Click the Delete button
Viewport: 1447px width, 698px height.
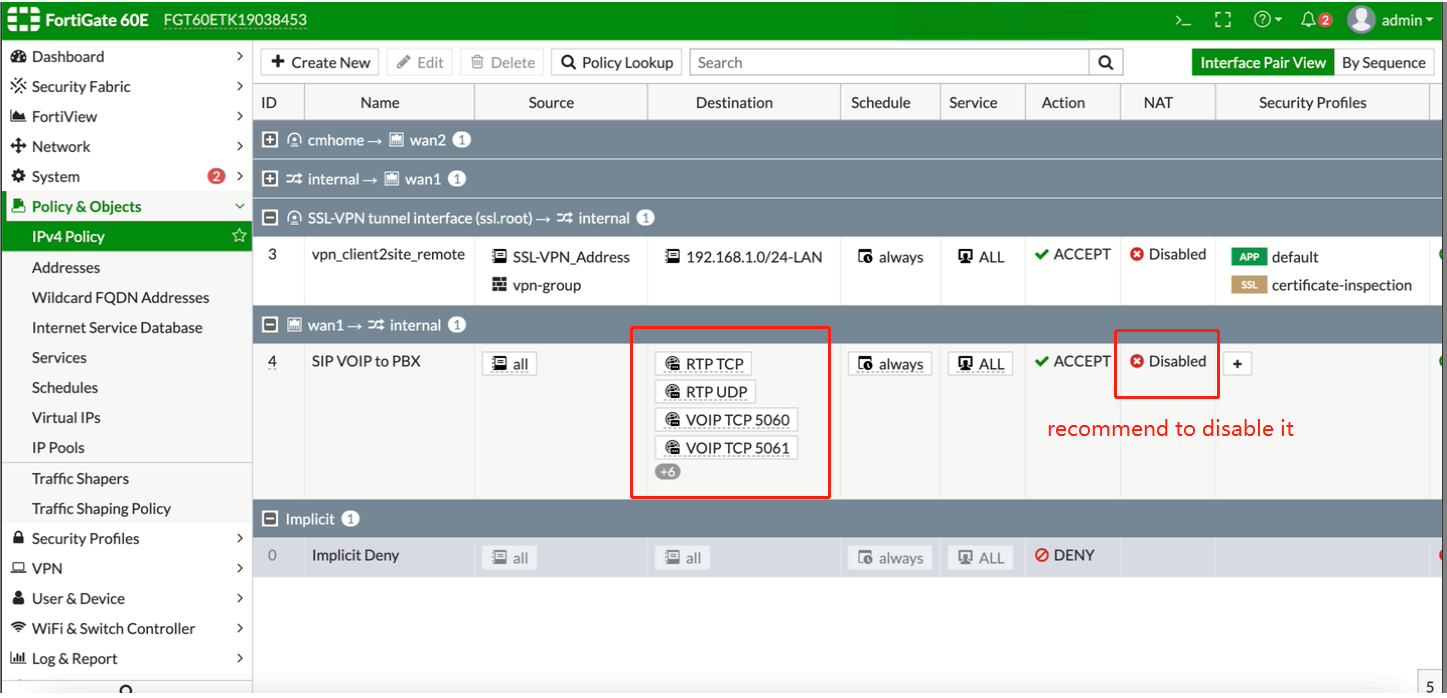pos(503,62)
